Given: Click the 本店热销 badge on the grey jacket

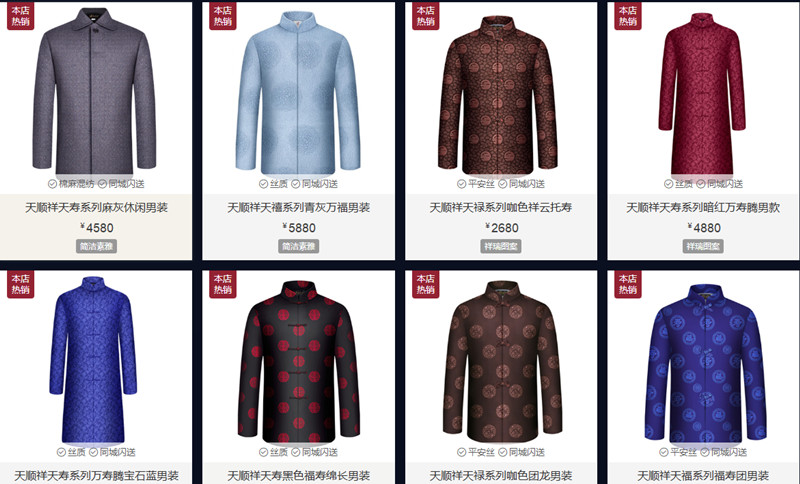Looking at the screenshot, I should click(20, 16).
